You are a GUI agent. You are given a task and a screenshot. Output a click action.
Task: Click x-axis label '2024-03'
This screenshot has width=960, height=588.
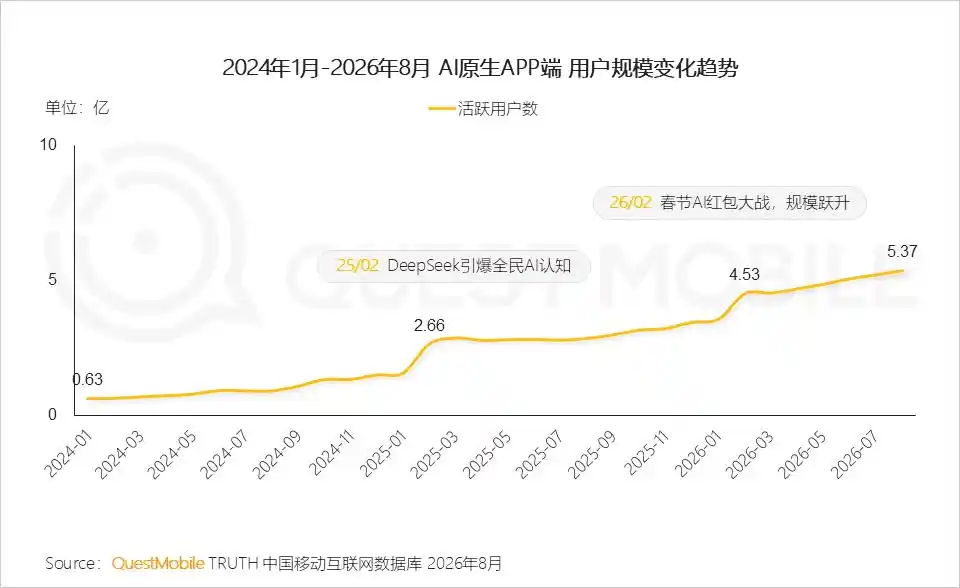(x=119, y=453)
